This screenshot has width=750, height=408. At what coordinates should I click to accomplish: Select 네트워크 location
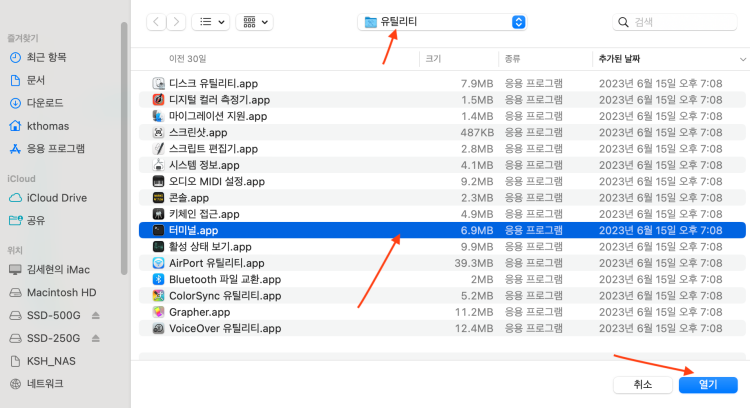tap(36, 384)
